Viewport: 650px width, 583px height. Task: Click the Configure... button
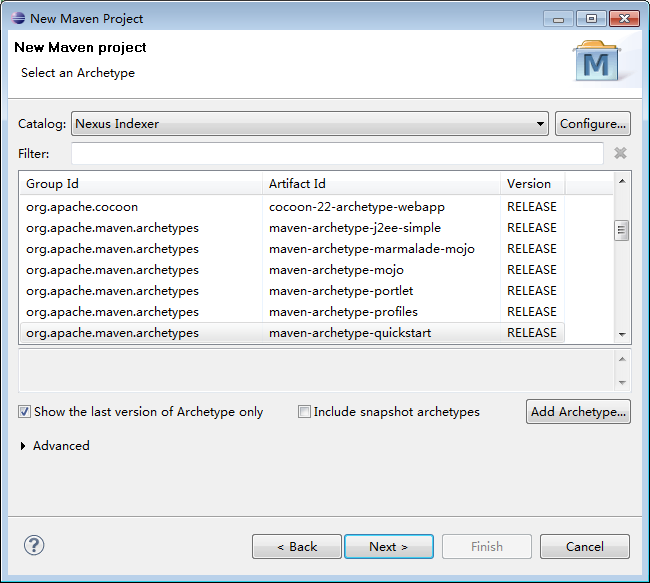592,124
